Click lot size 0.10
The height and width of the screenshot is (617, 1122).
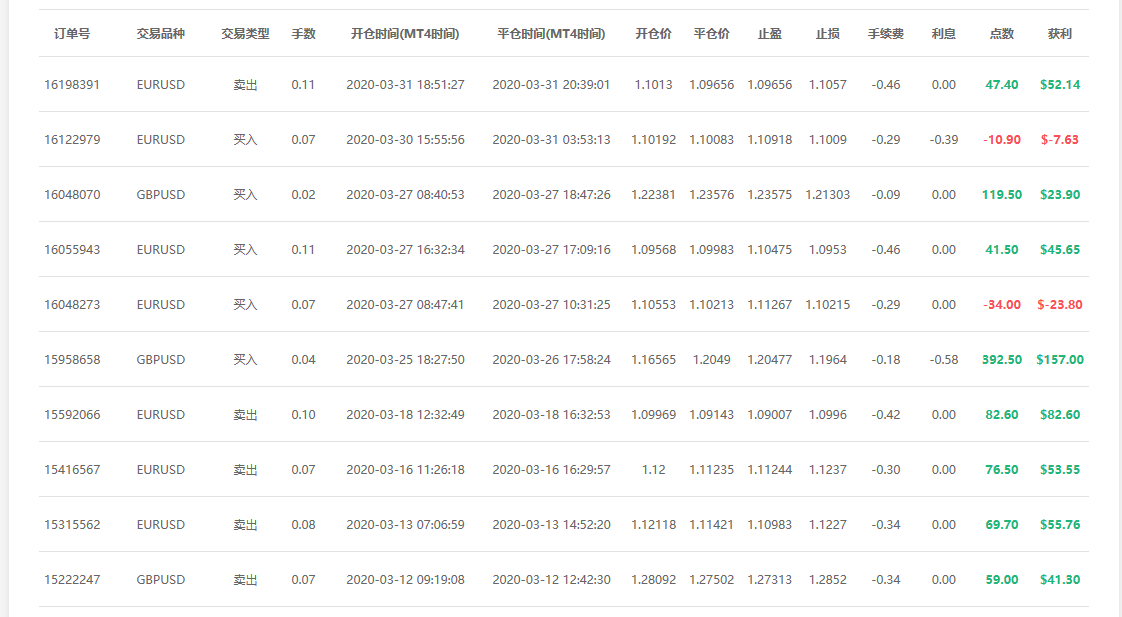click(303, 414)
